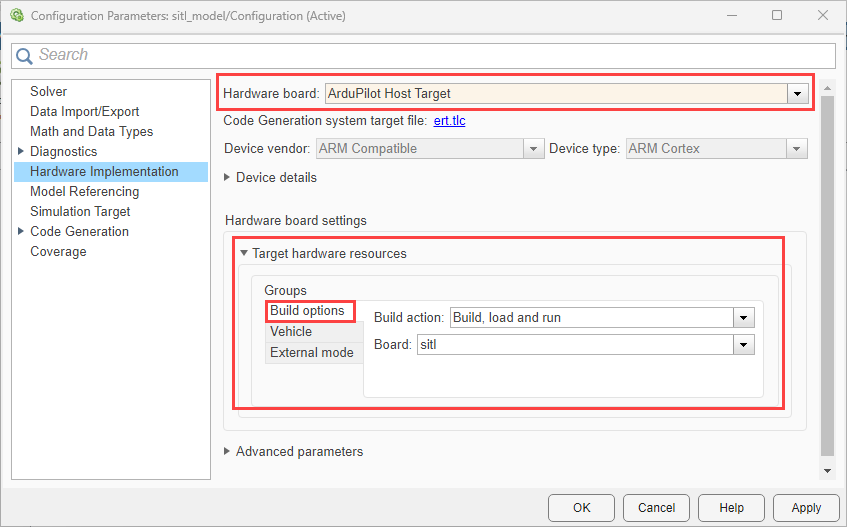Click the Groups label
The width and height of the screenshot is (847, 527).
(x=285, y=290)
